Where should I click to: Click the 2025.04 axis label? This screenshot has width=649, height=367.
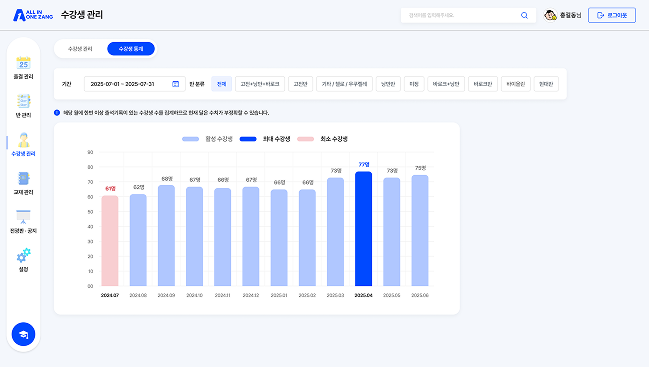click(x=363, y=295)
